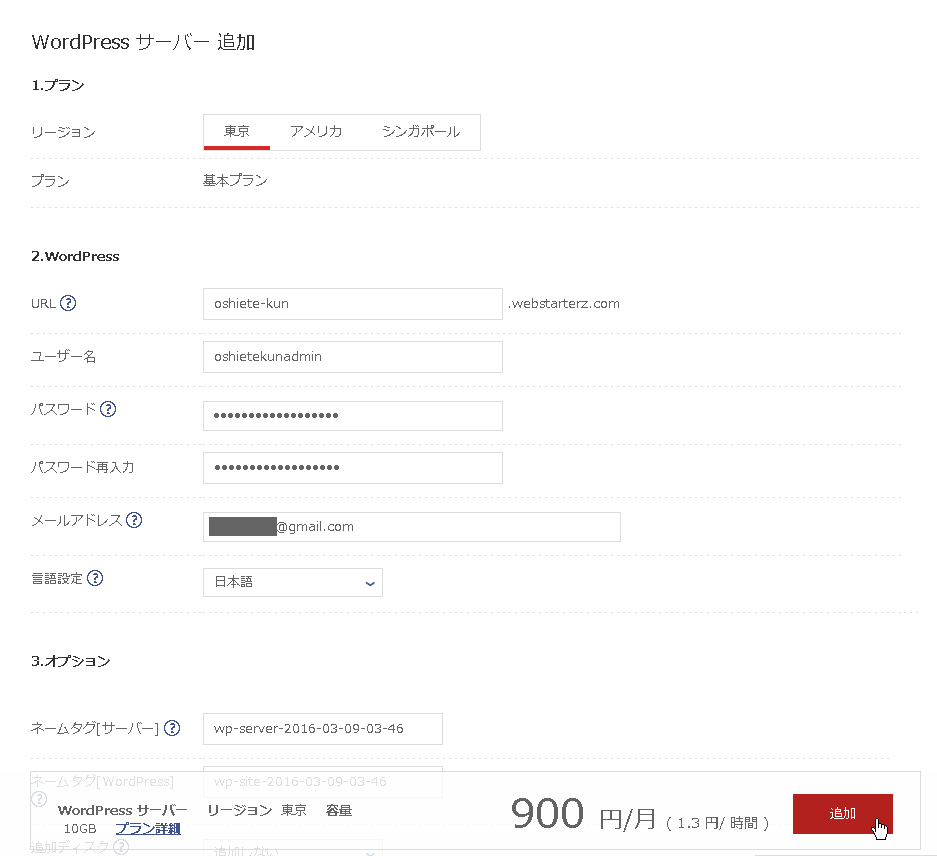Focus the パスワード input field
Viewport: 937px width, 856px height.
(353, 415)
